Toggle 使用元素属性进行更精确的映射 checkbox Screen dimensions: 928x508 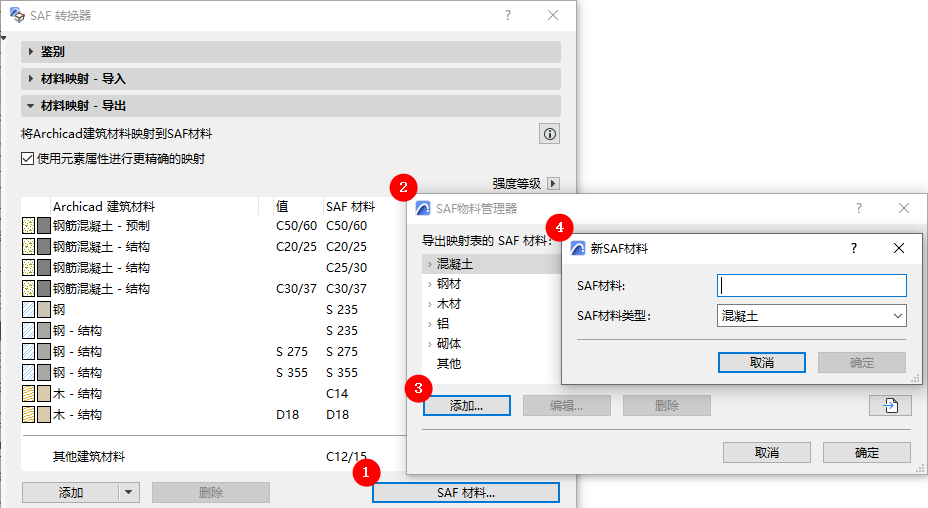(x=27, y=159)
